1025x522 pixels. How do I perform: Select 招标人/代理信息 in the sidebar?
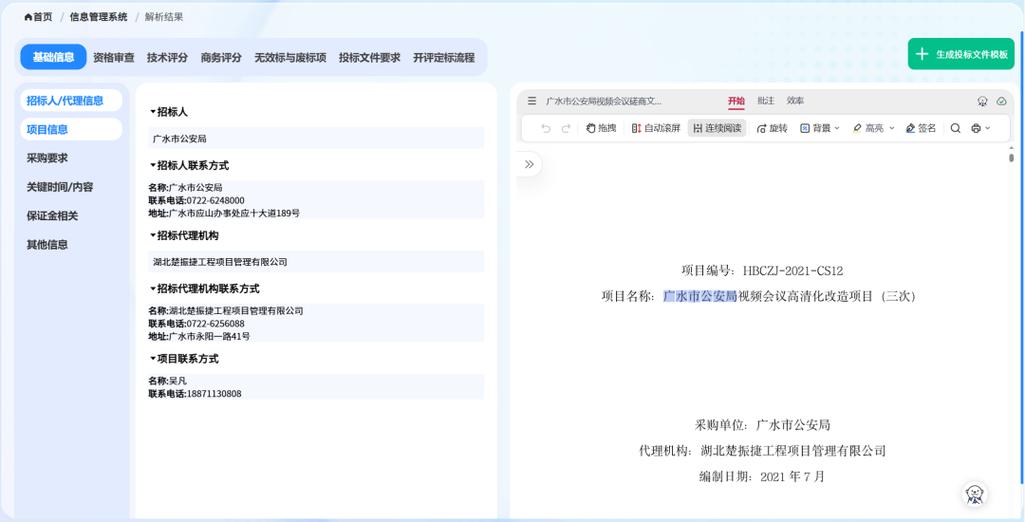71,101
